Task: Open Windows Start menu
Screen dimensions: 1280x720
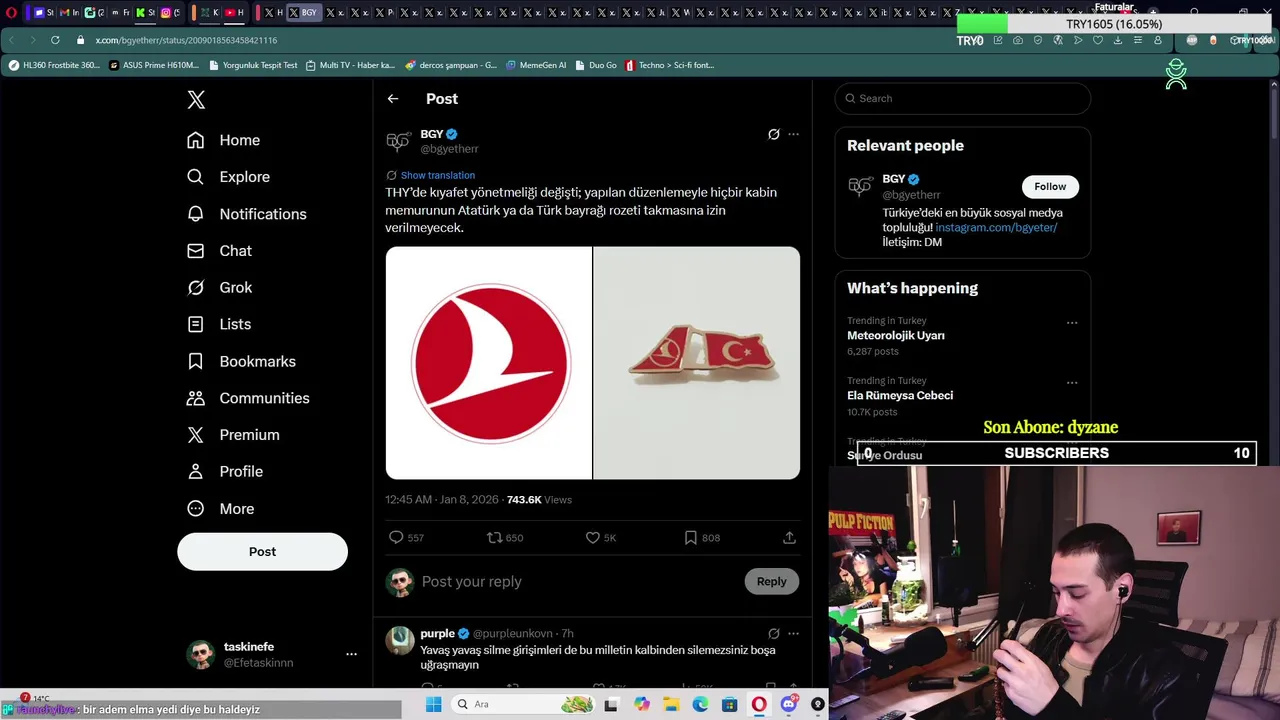Action: pyautogui.click(x=433, y=704)
